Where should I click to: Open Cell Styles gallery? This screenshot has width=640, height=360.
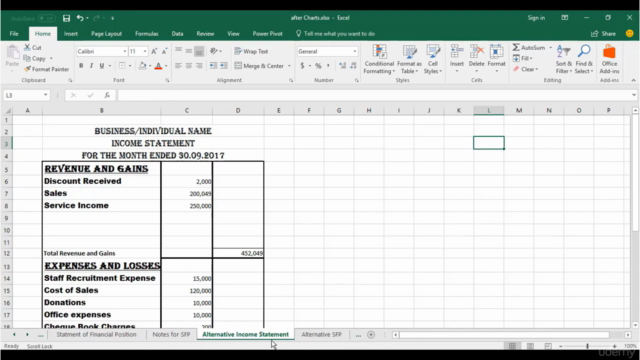[x=433, y=60]
